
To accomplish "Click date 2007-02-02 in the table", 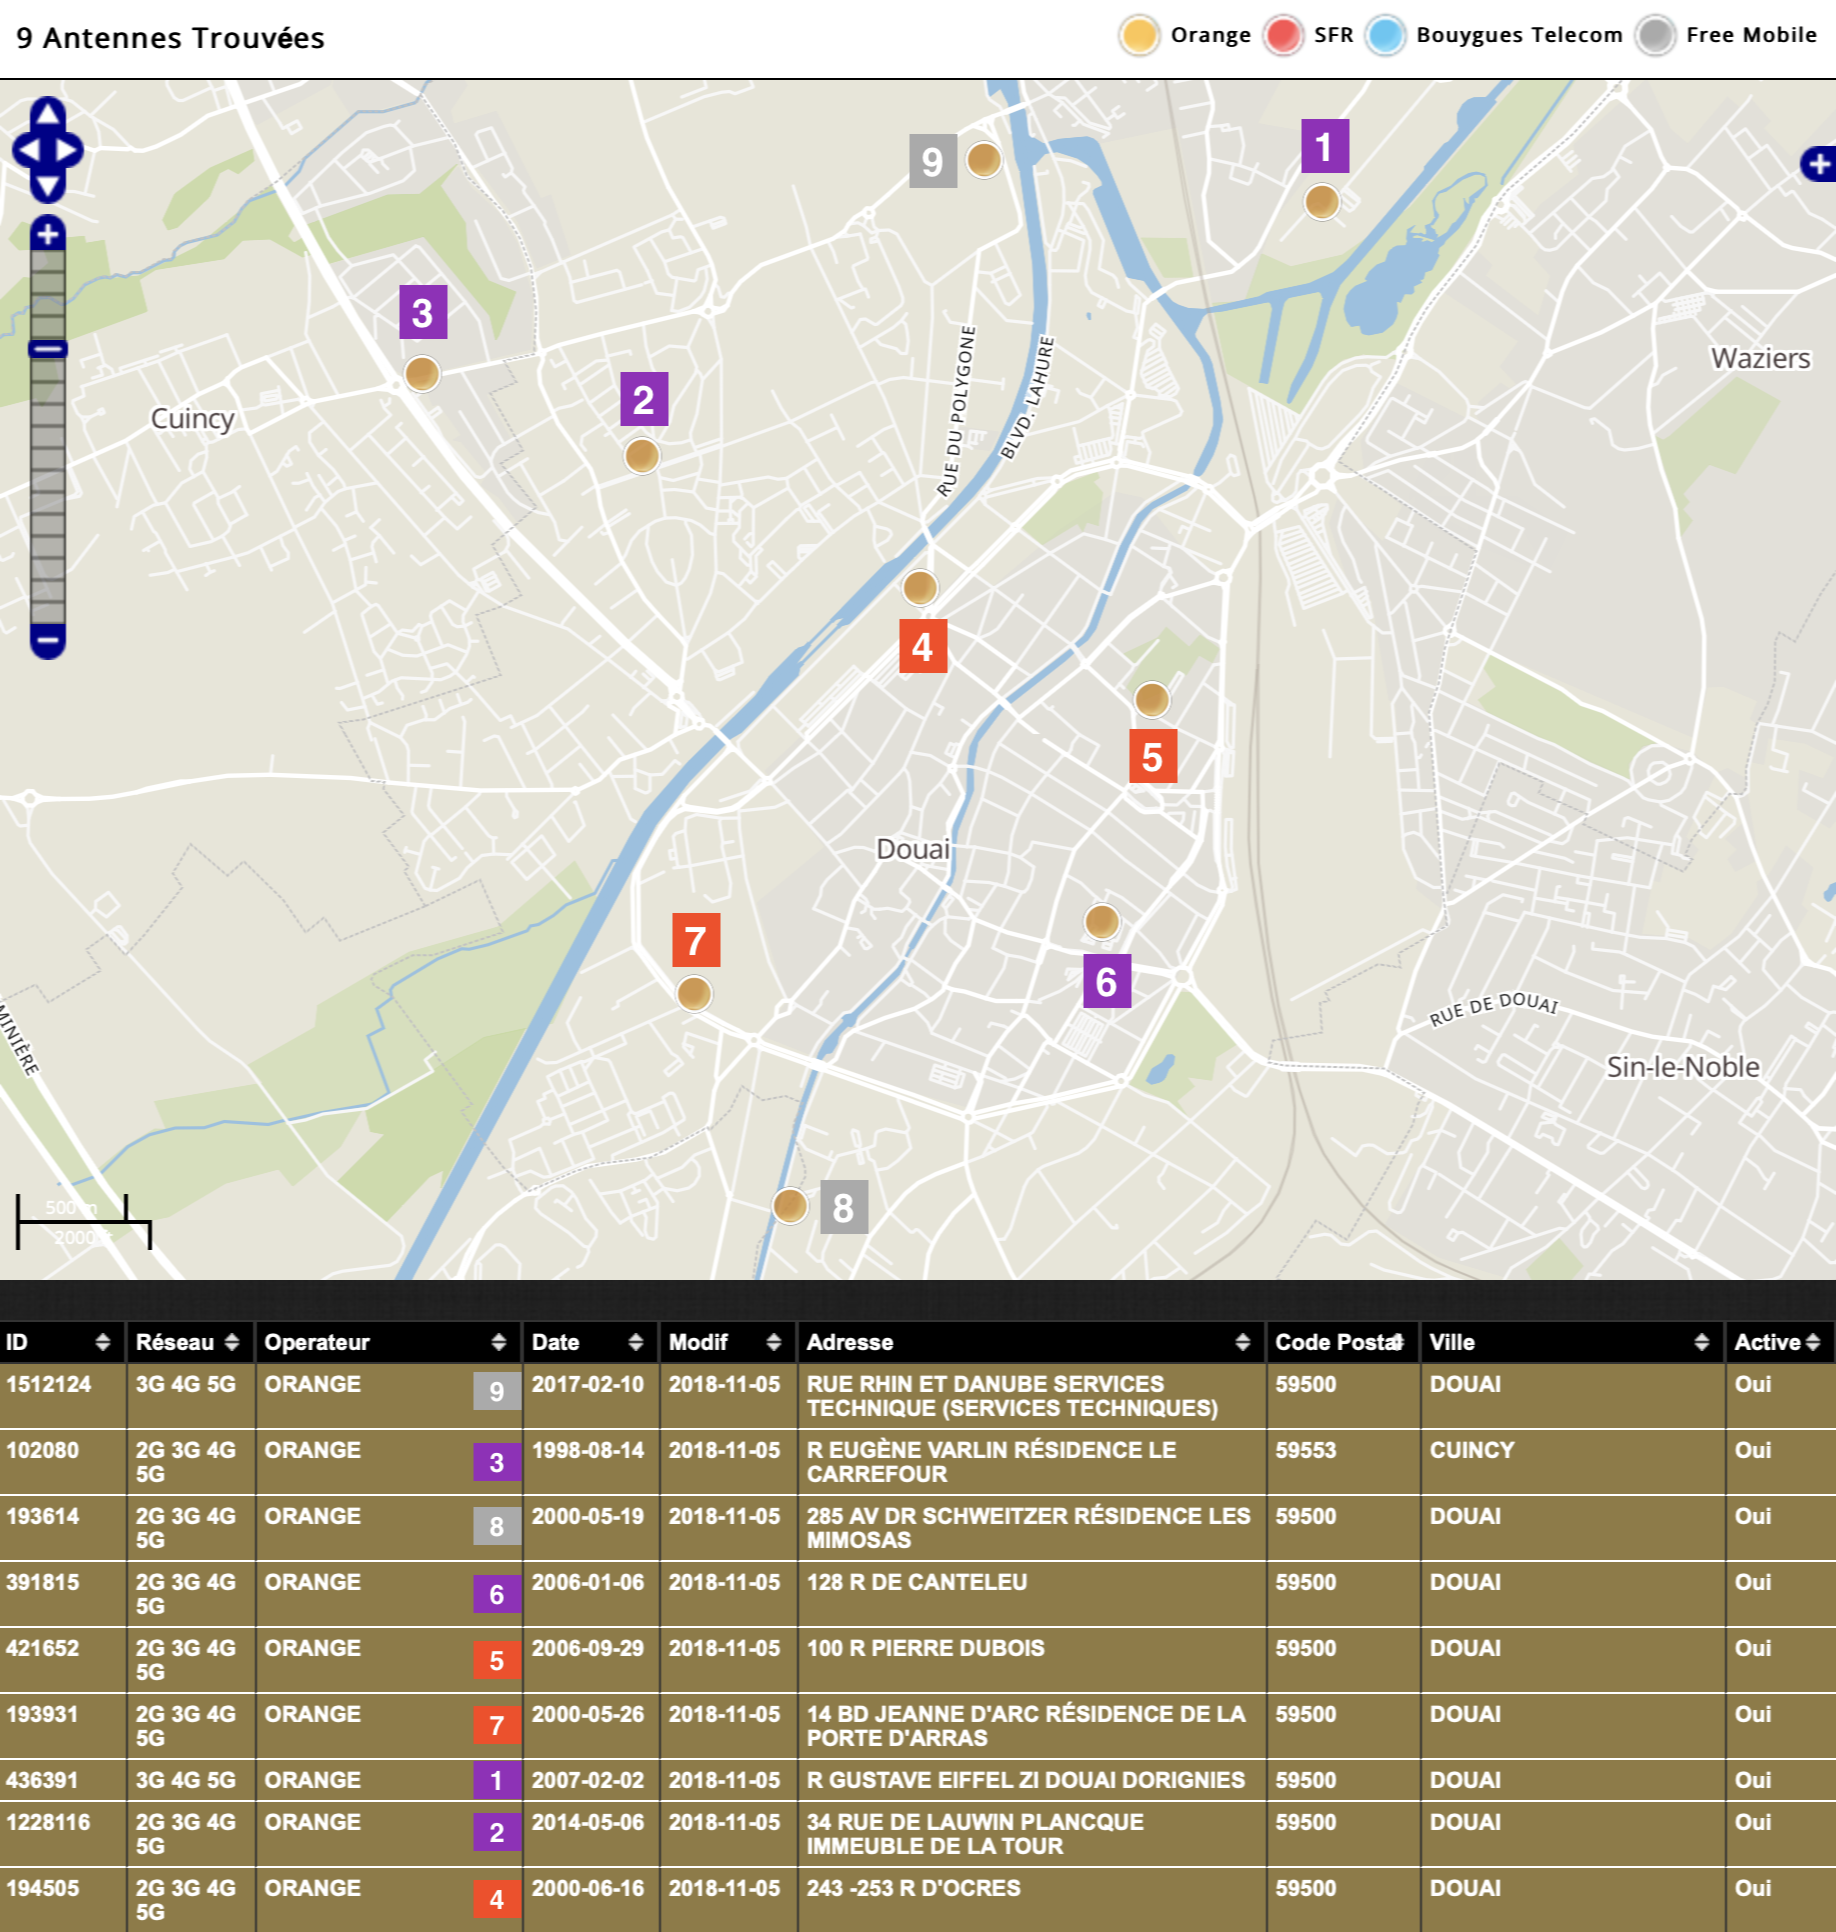I will point(587,1780).
